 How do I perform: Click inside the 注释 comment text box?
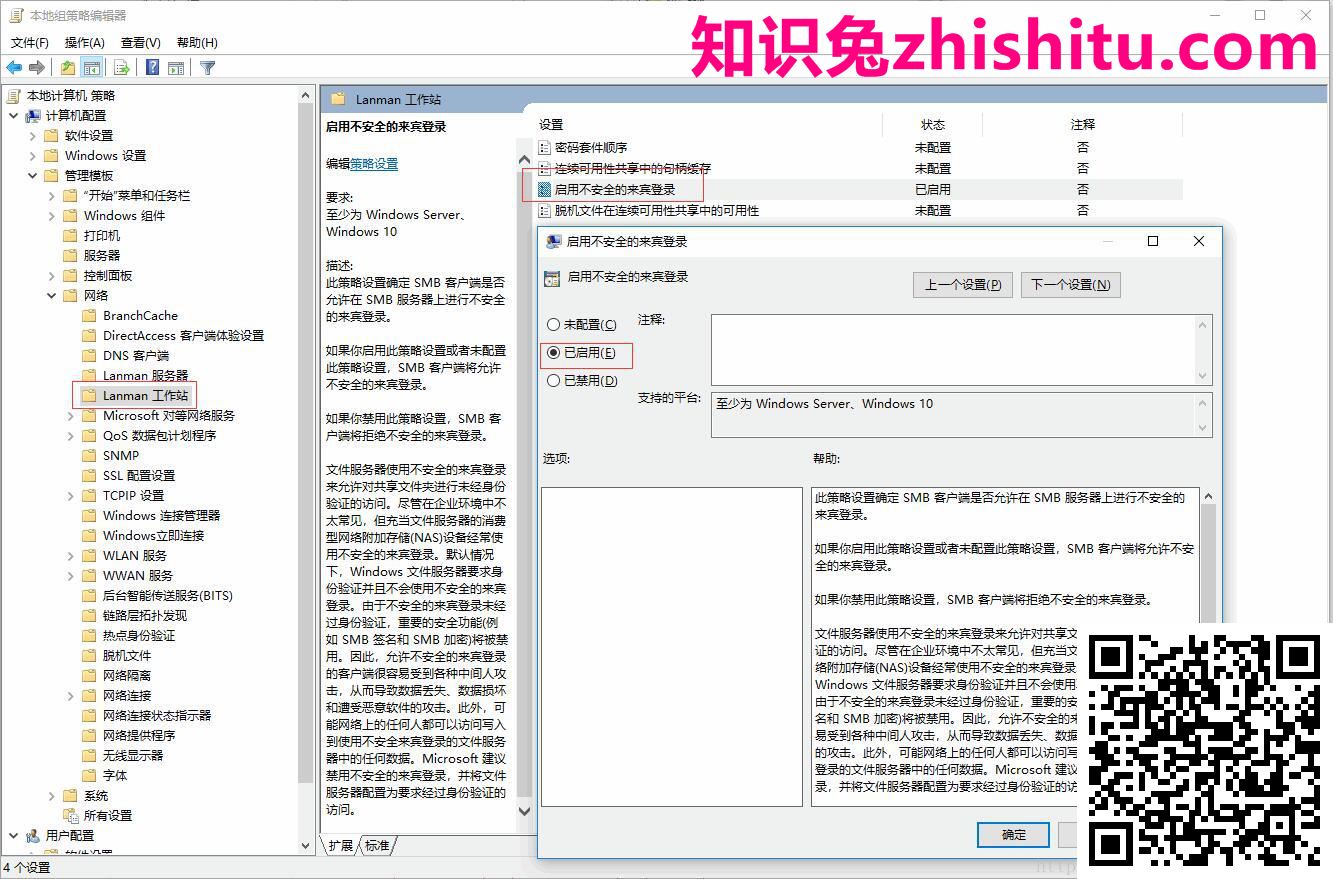tap(953, 349)
